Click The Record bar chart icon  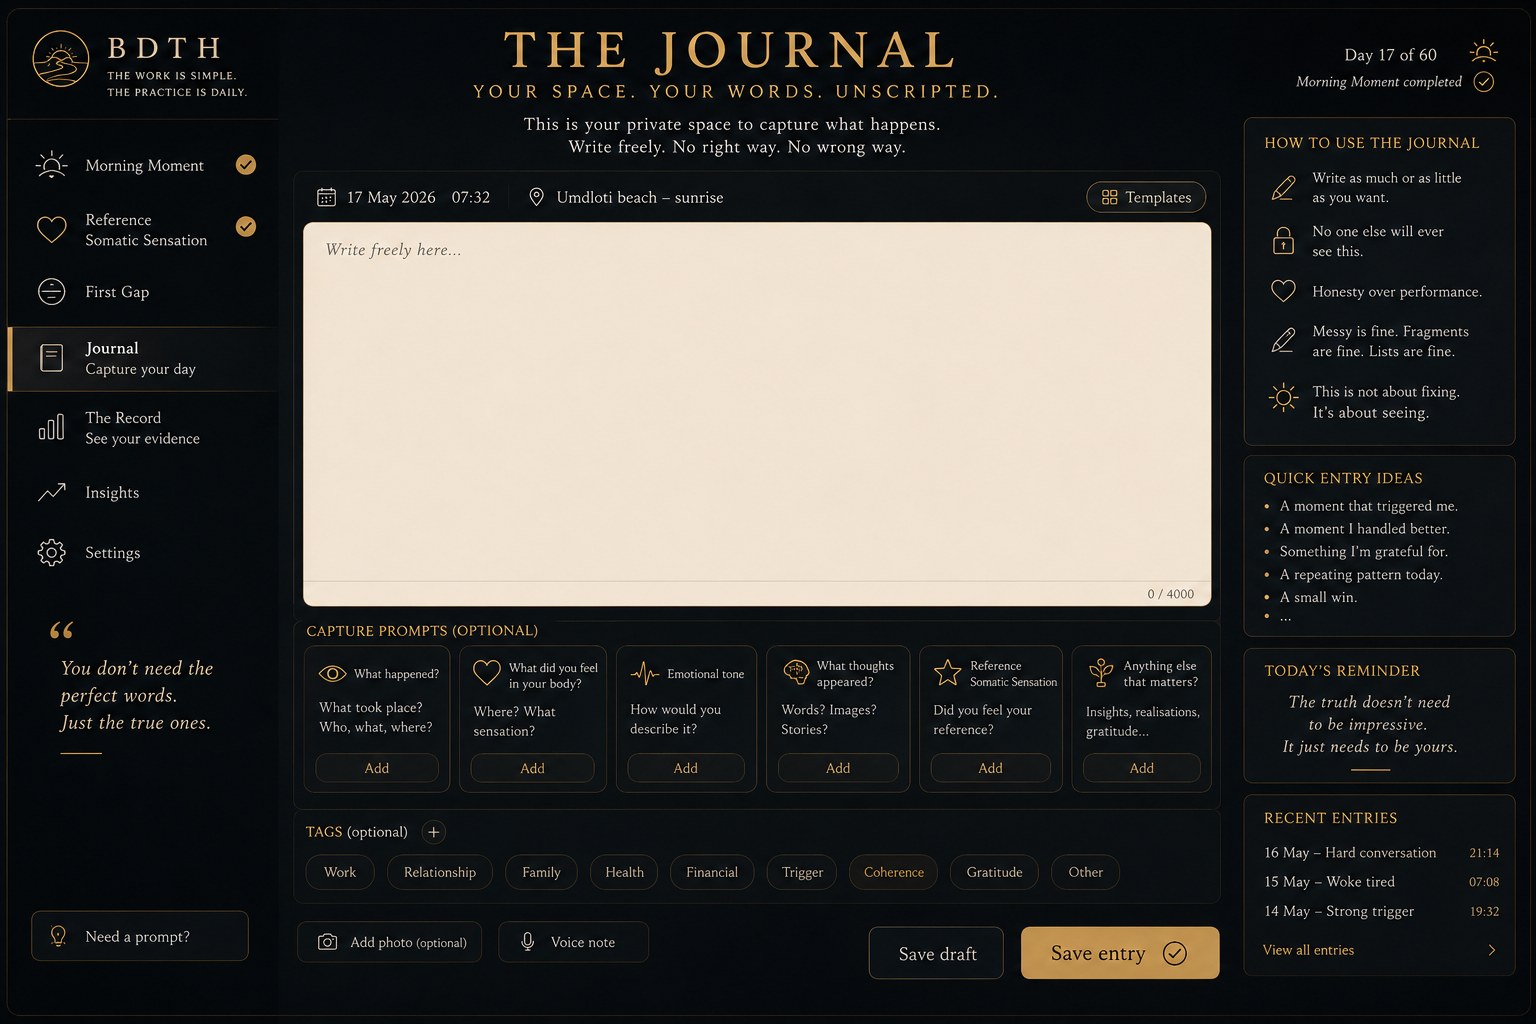click(51, 427)
